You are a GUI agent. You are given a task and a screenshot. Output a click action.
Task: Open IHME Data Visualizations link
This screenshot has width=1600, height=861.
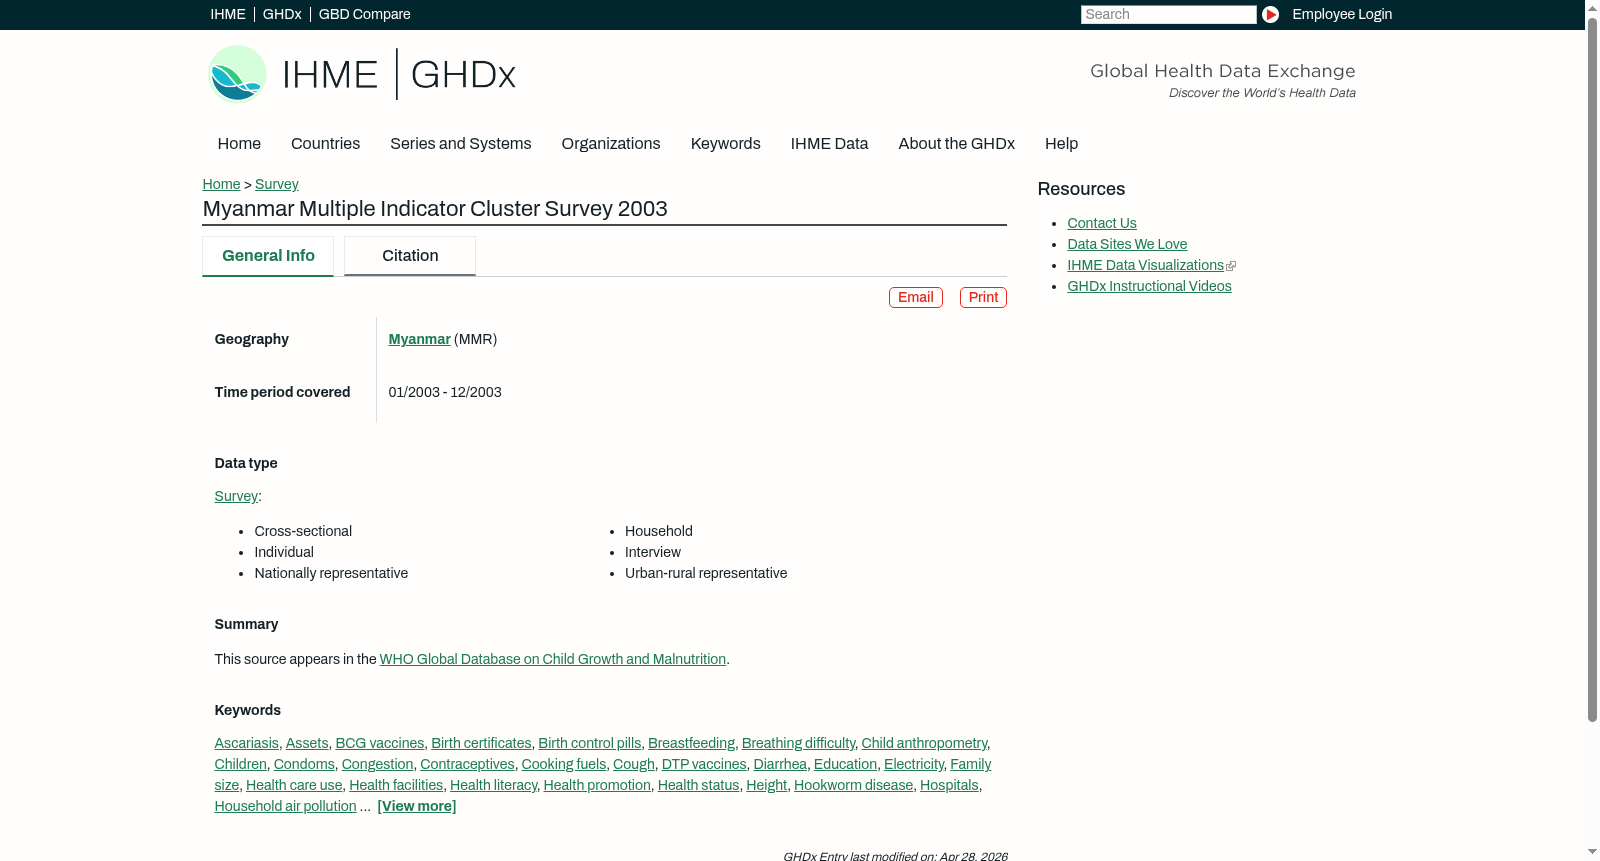[x=1145, y=265]
